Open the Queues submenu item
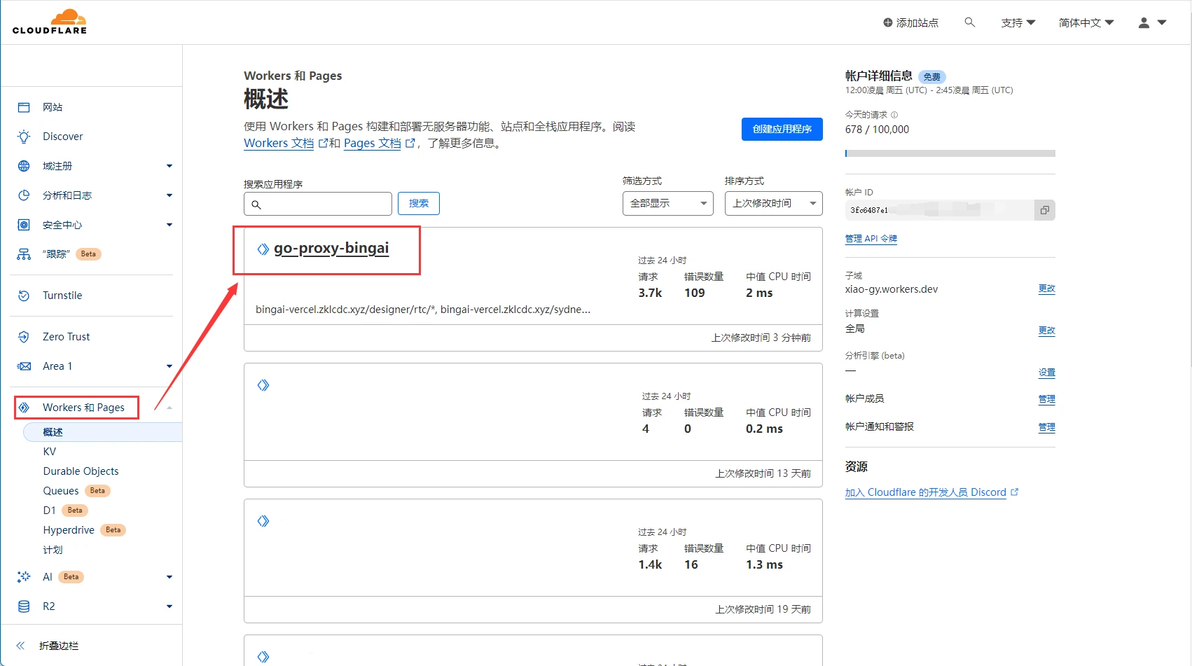 coord(61,491)
